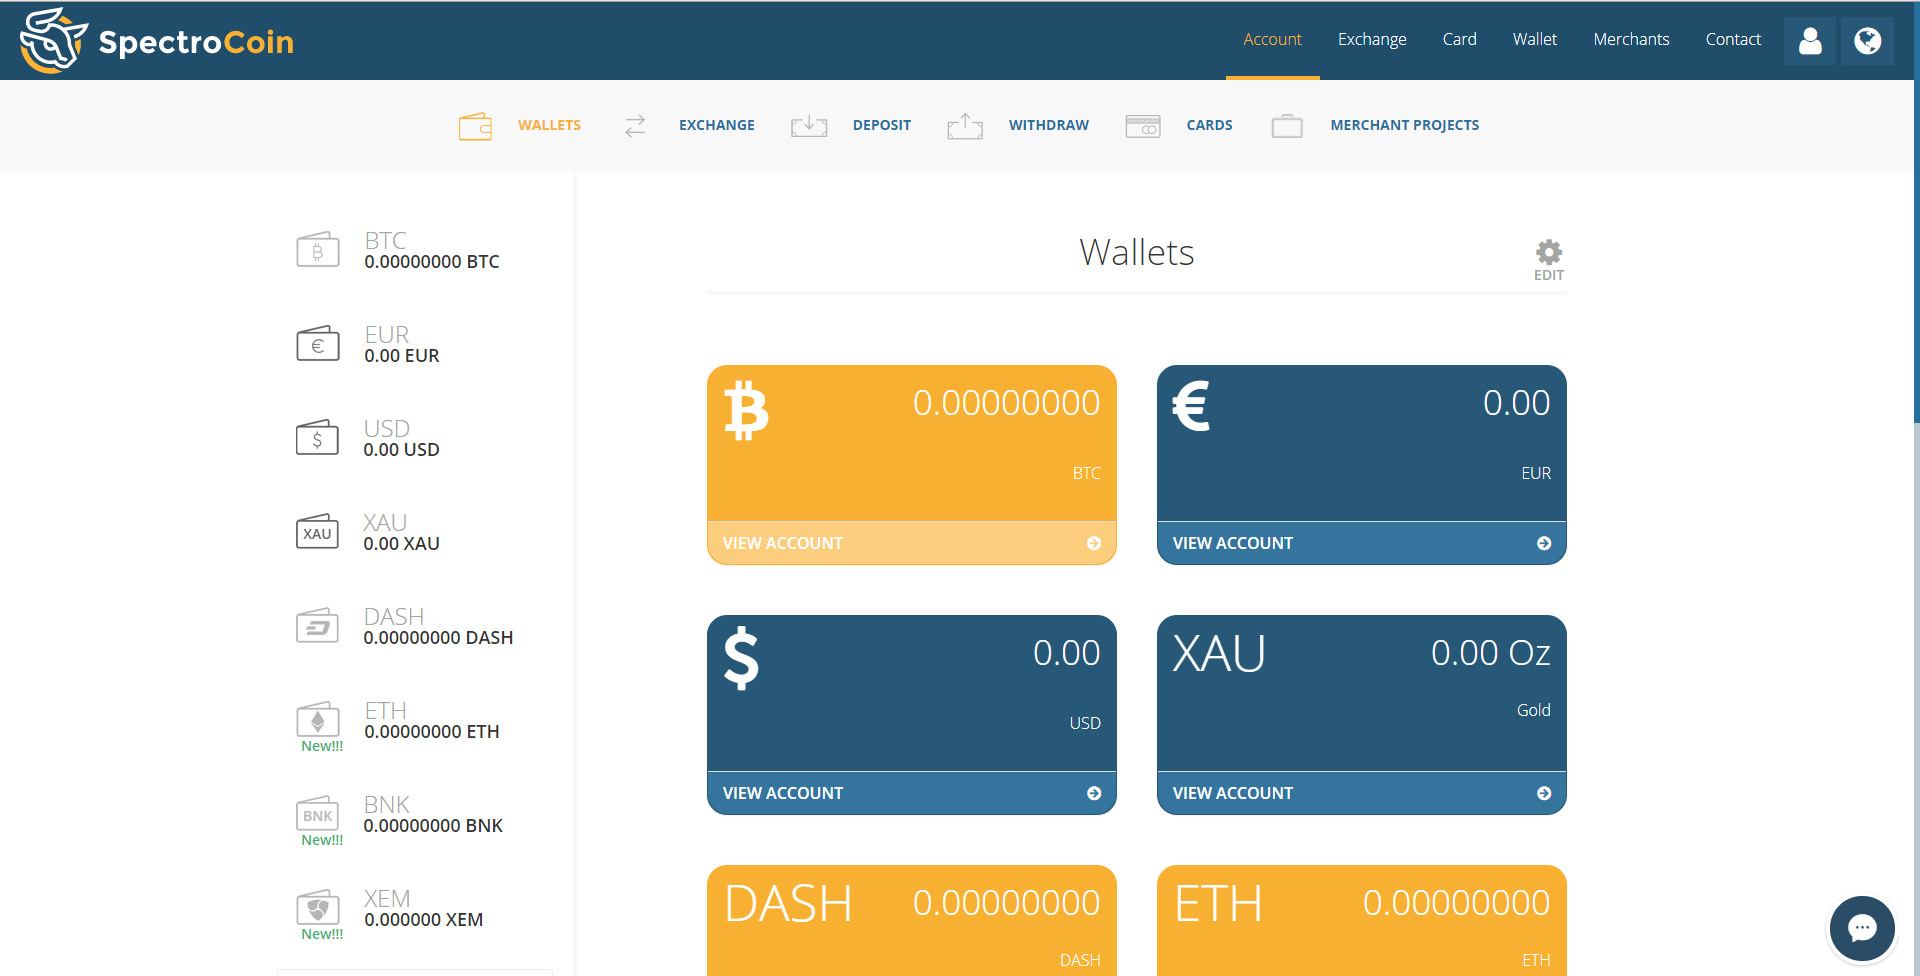Click the 0.00000000 DASH sidebar balance
The height and width of the screenshot is (976, 1920).
pyautogui.click(x=439, y=638)
